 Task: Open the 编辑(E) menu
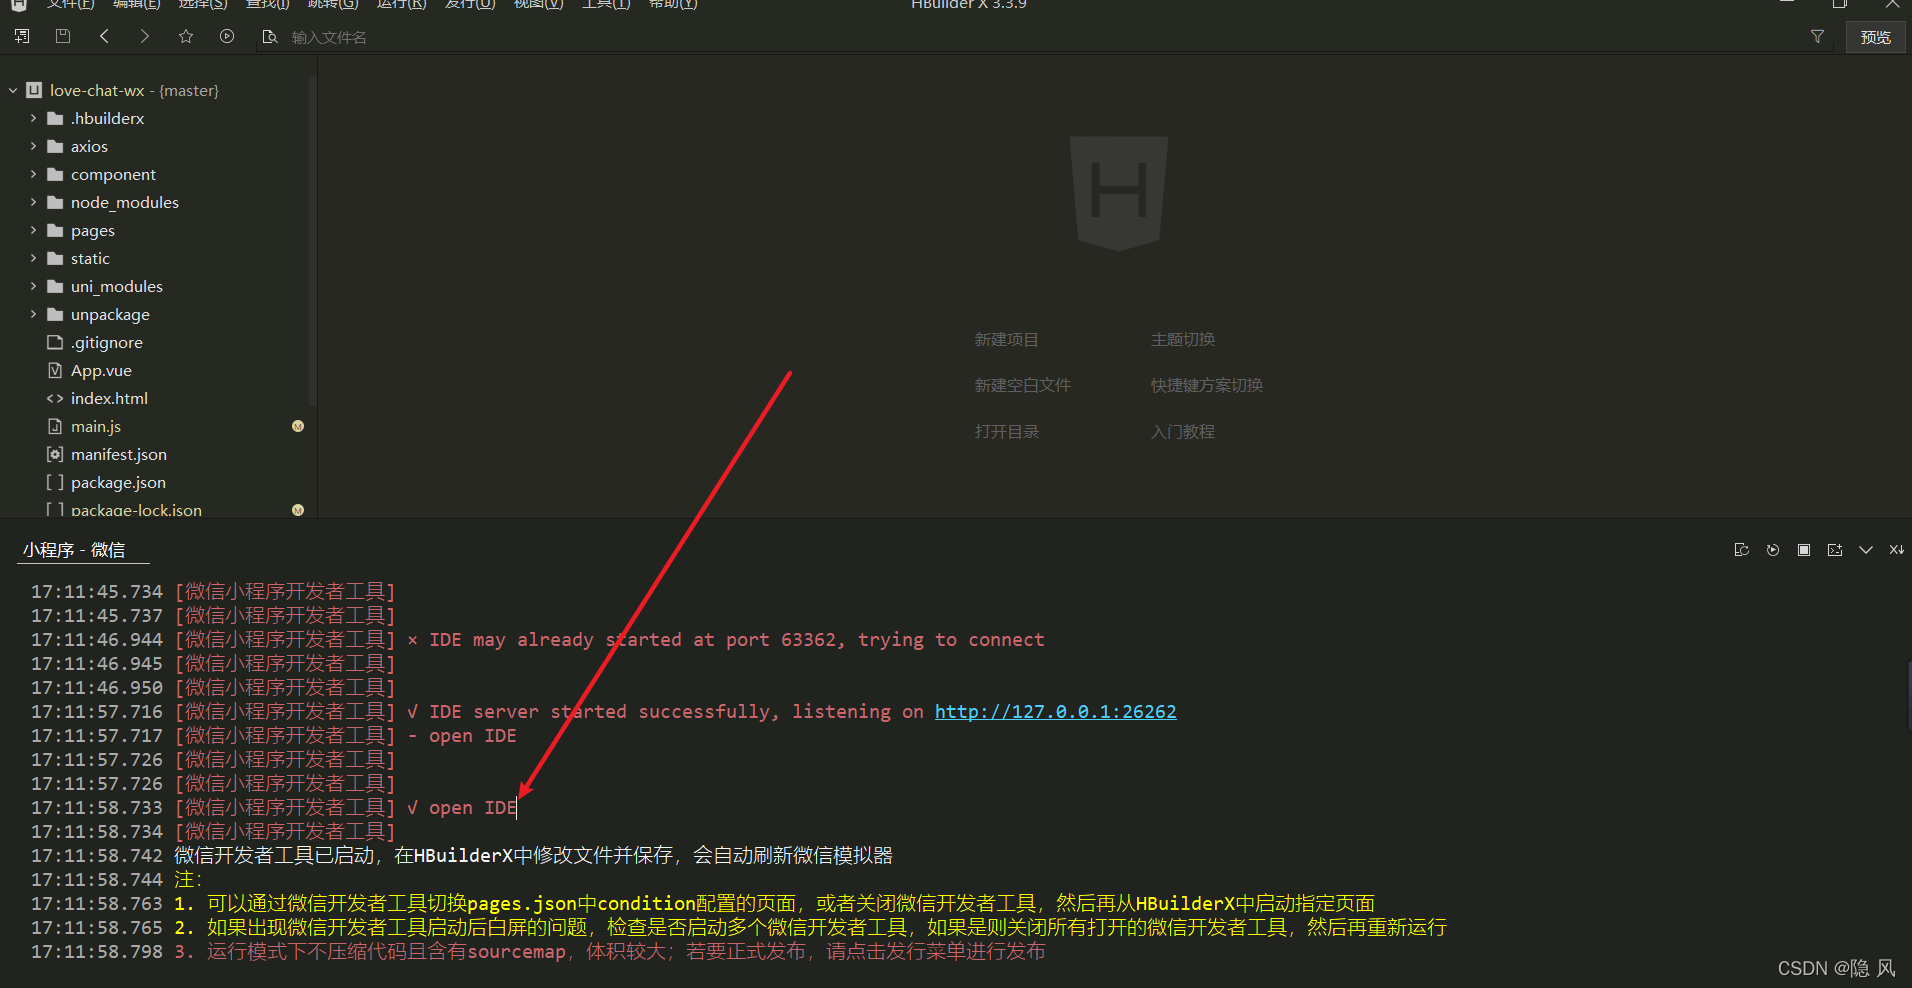click(x=137, y=5)
